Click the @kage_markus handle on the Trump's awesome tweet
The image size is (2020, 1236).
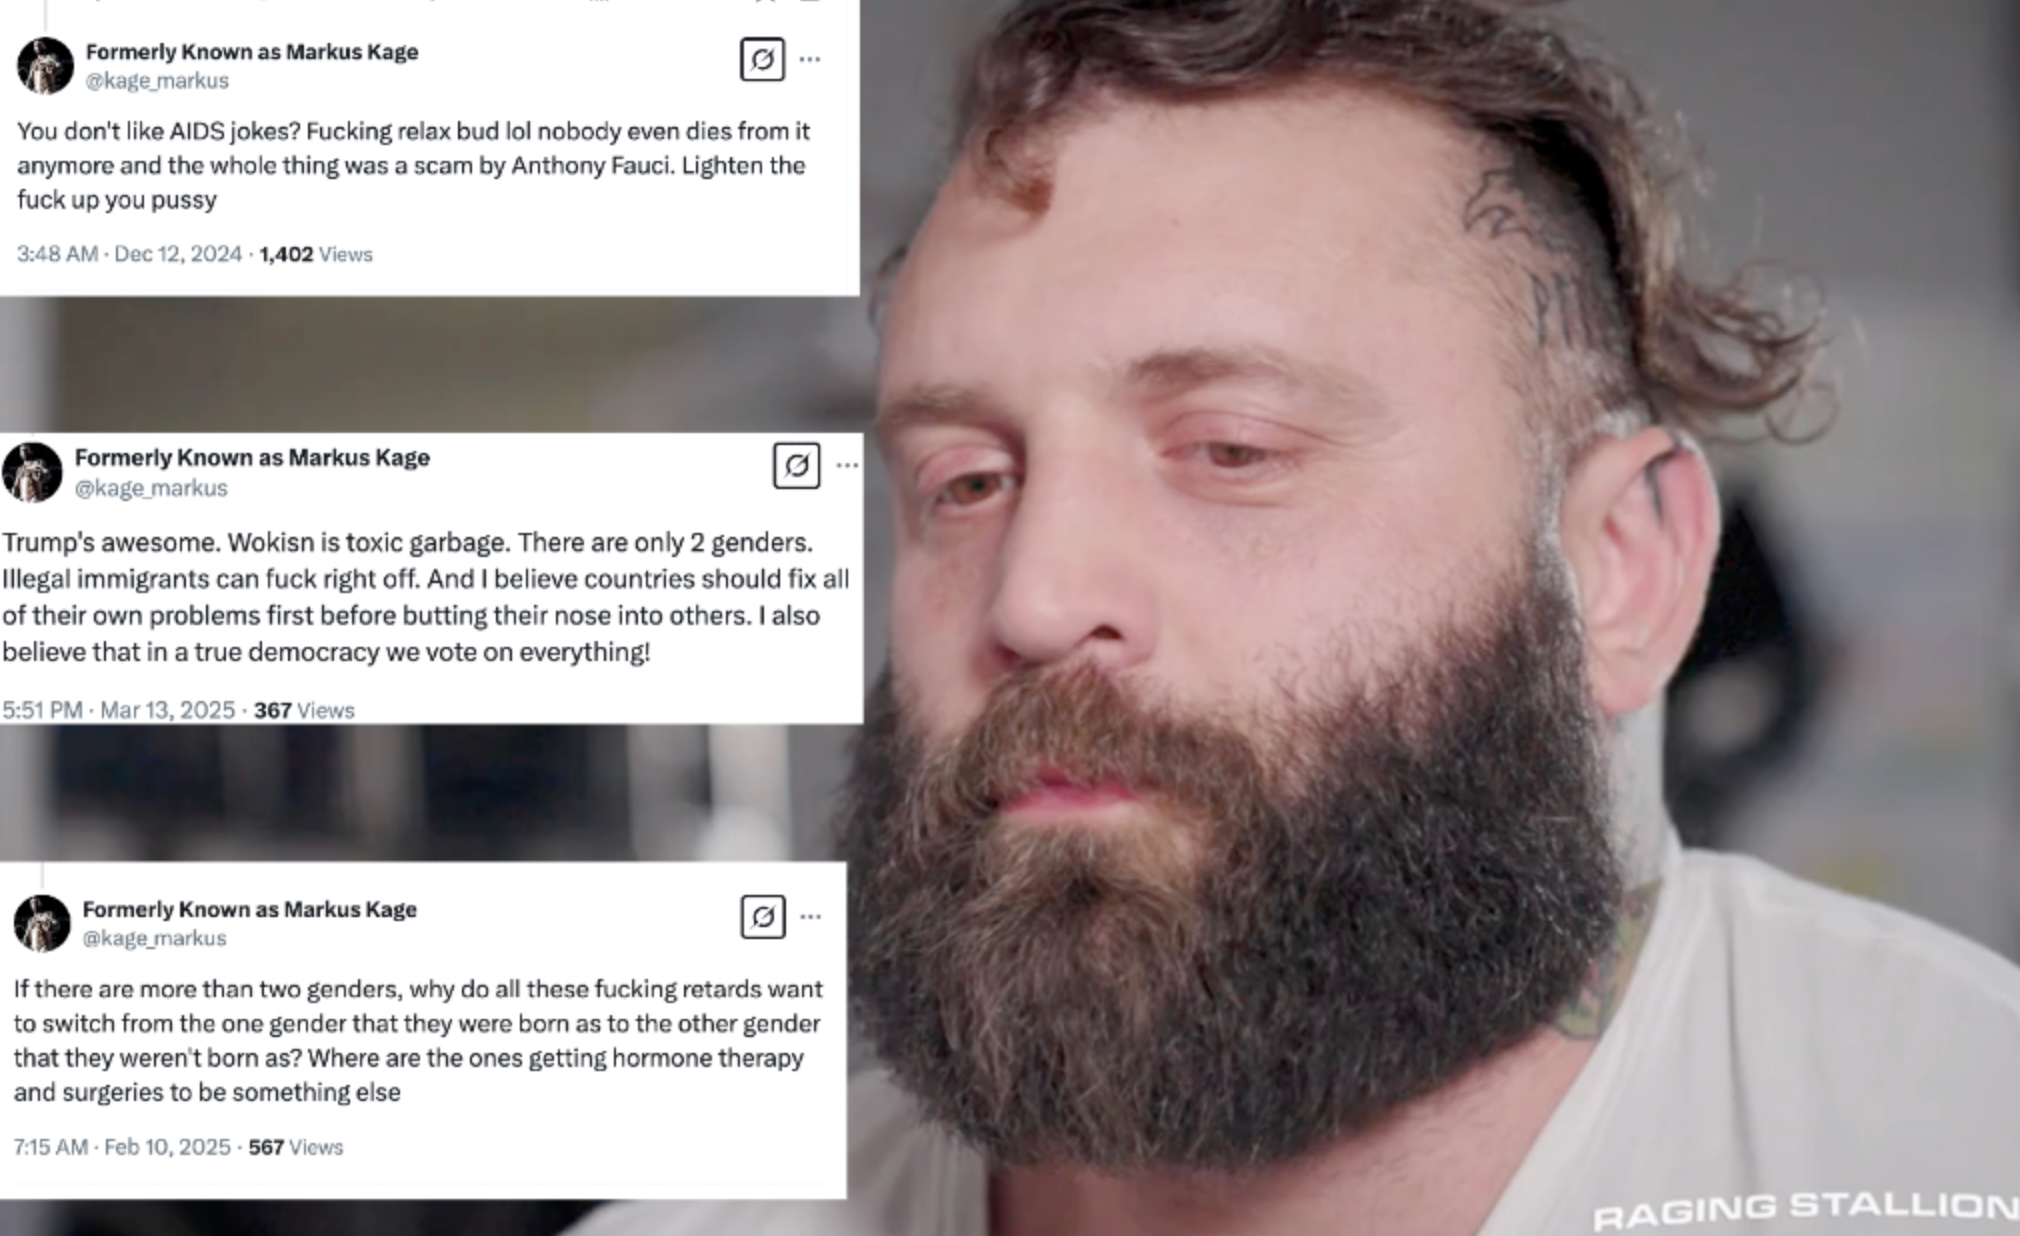tap(151, 488)
